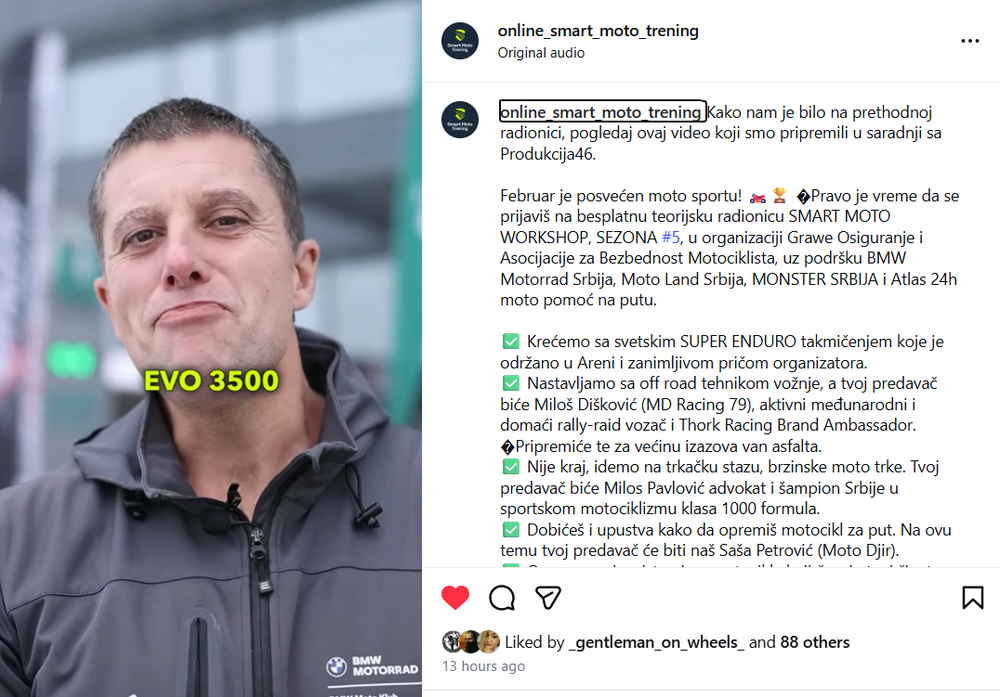This screenshot has width=1000, height=697.
Task: Open _gentleman_on_wheels_ profile from likes
Action: click(x=656, y=642)
